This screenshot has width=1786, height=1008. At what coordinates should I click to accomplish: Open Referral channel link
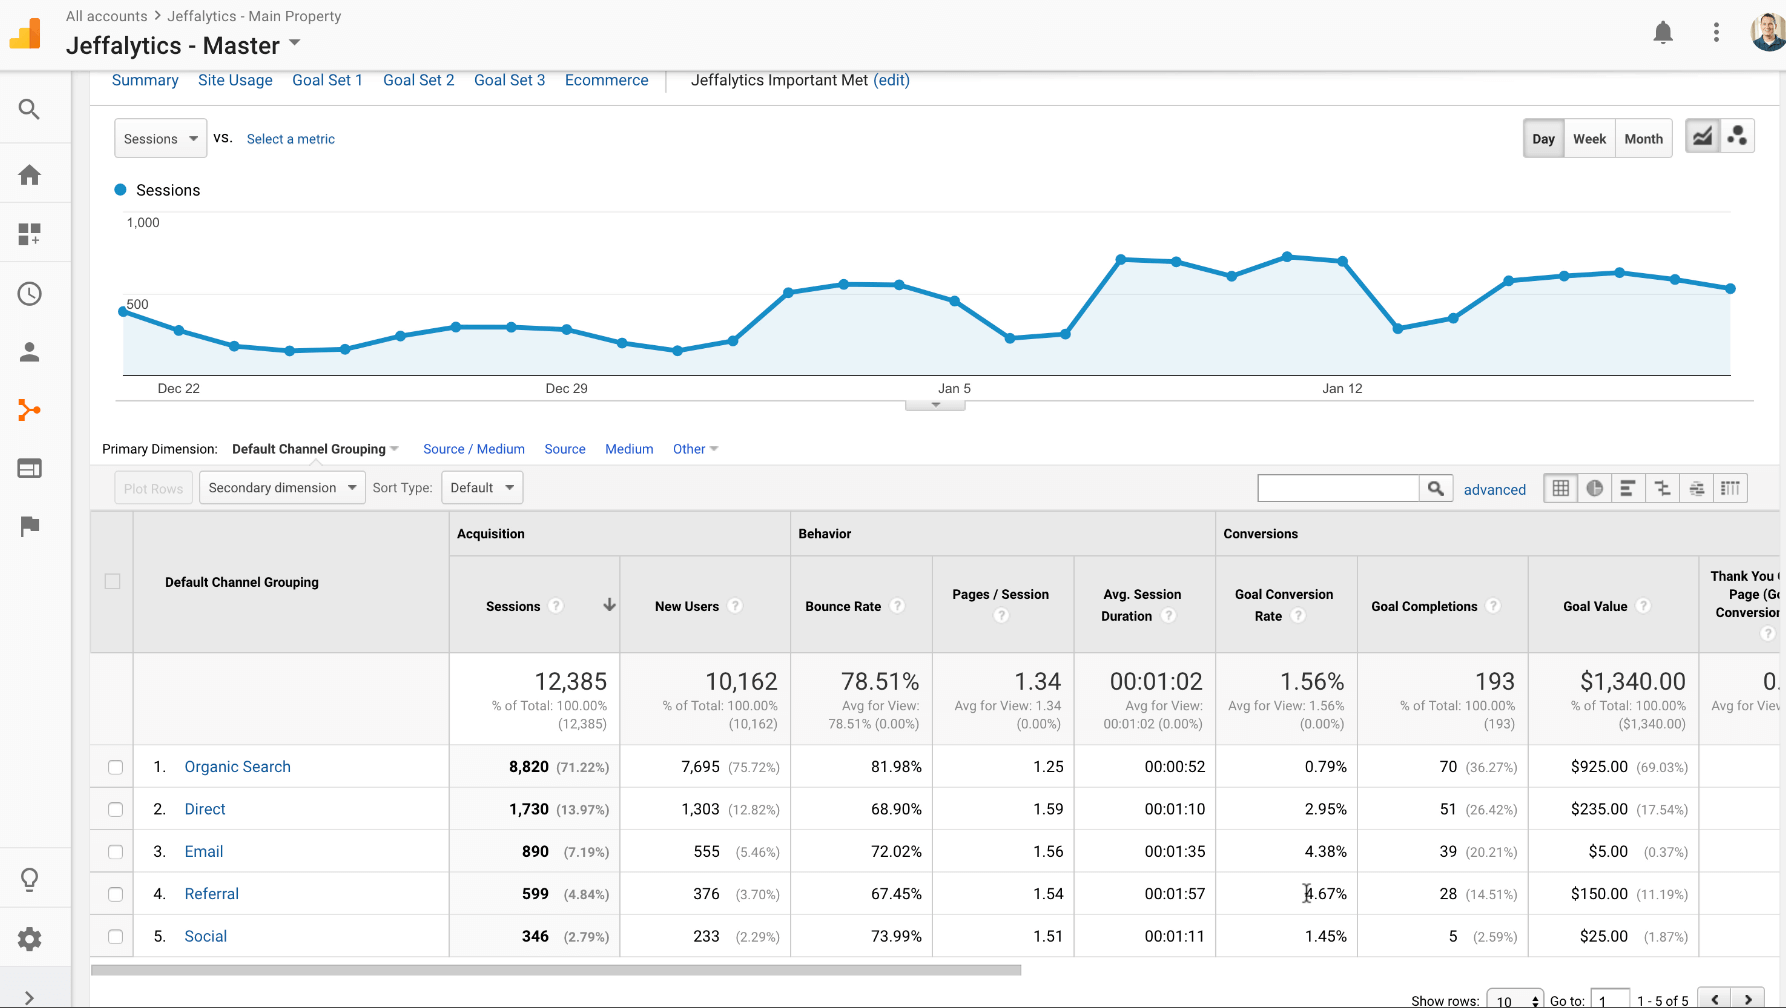(211, 894)
